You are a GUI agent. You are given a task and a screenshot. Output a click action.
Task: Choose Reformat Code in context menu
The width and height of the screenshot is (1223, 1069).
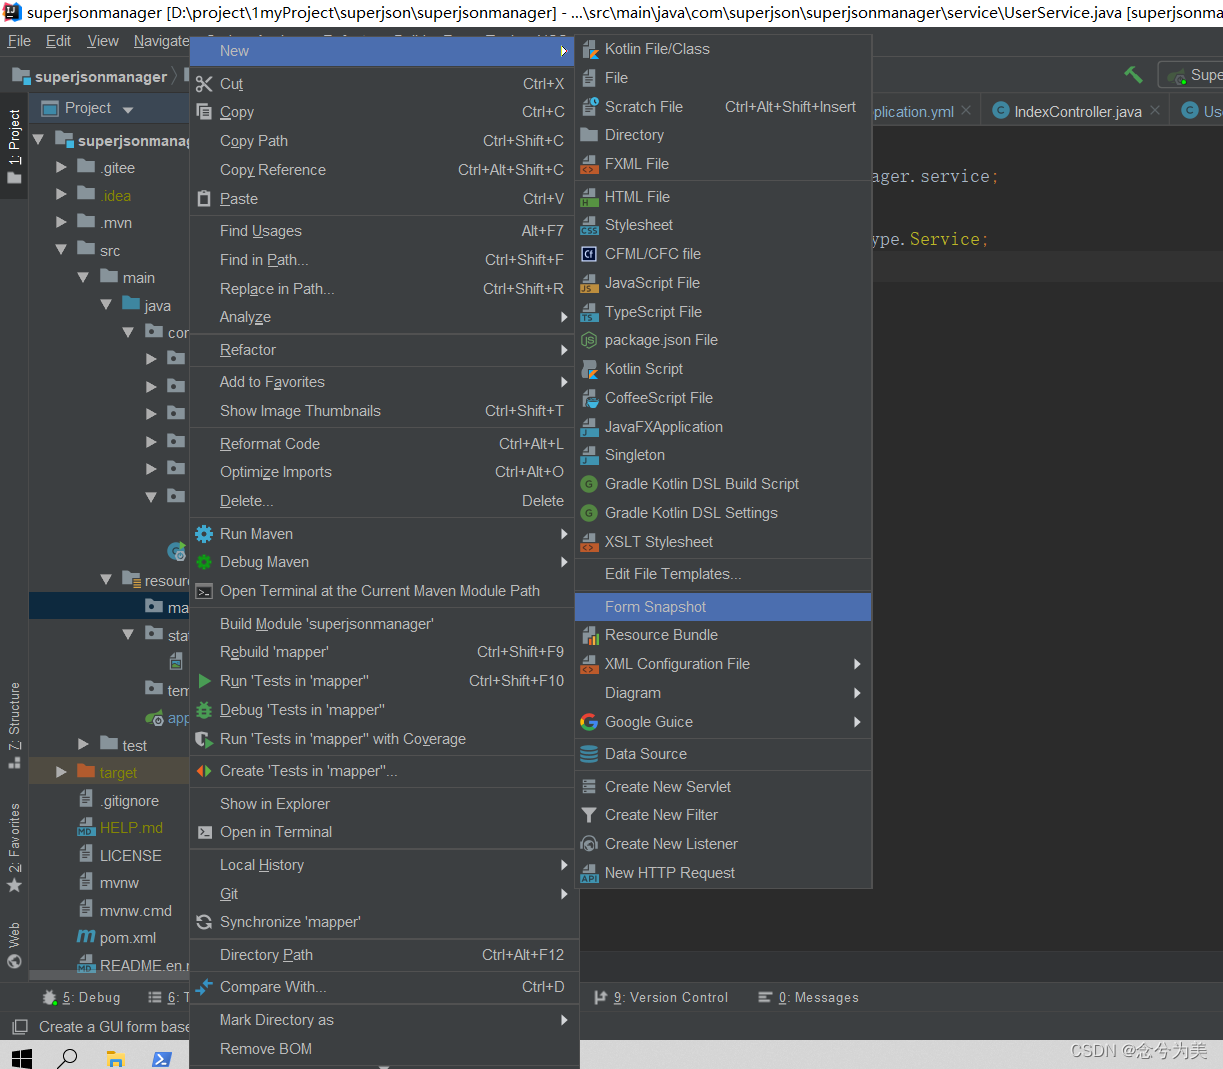[x=384, y=444]
